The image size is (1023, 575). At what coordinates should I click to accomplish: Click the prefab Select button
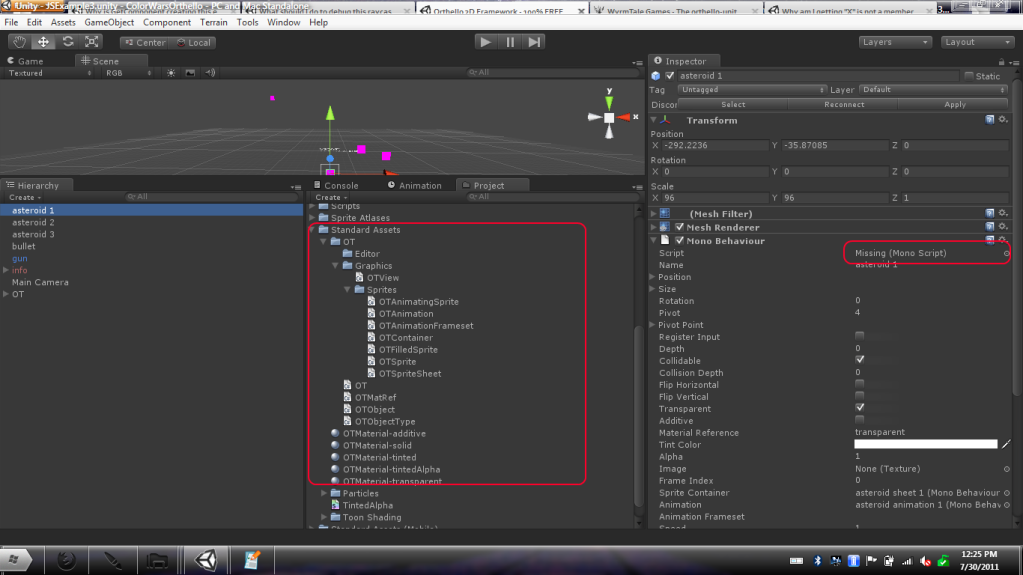coord(733,104)
